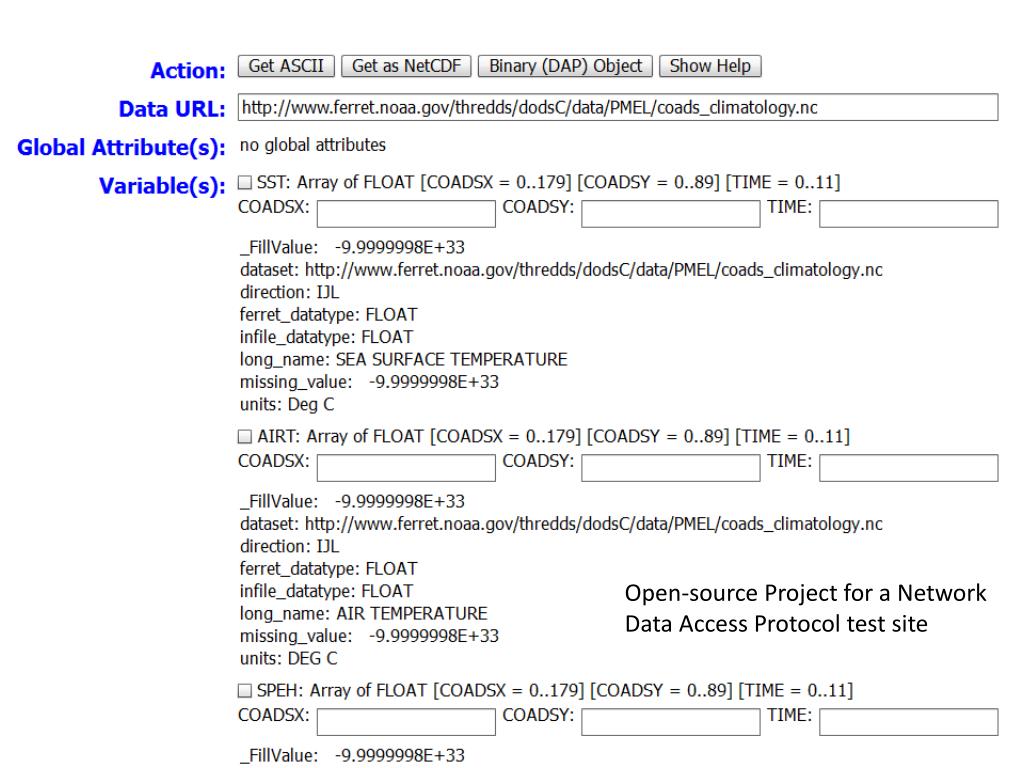The width and height of the screenshot is (1024, 768).
Task: Click the SST dataset URL line
Action: pos(561,270)
